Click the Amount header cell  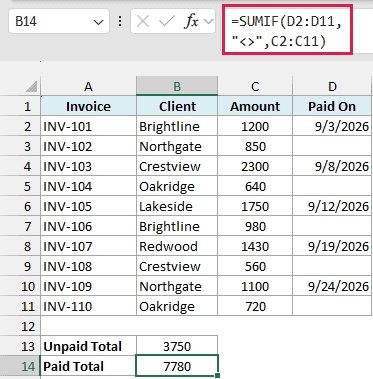[255, 106]
